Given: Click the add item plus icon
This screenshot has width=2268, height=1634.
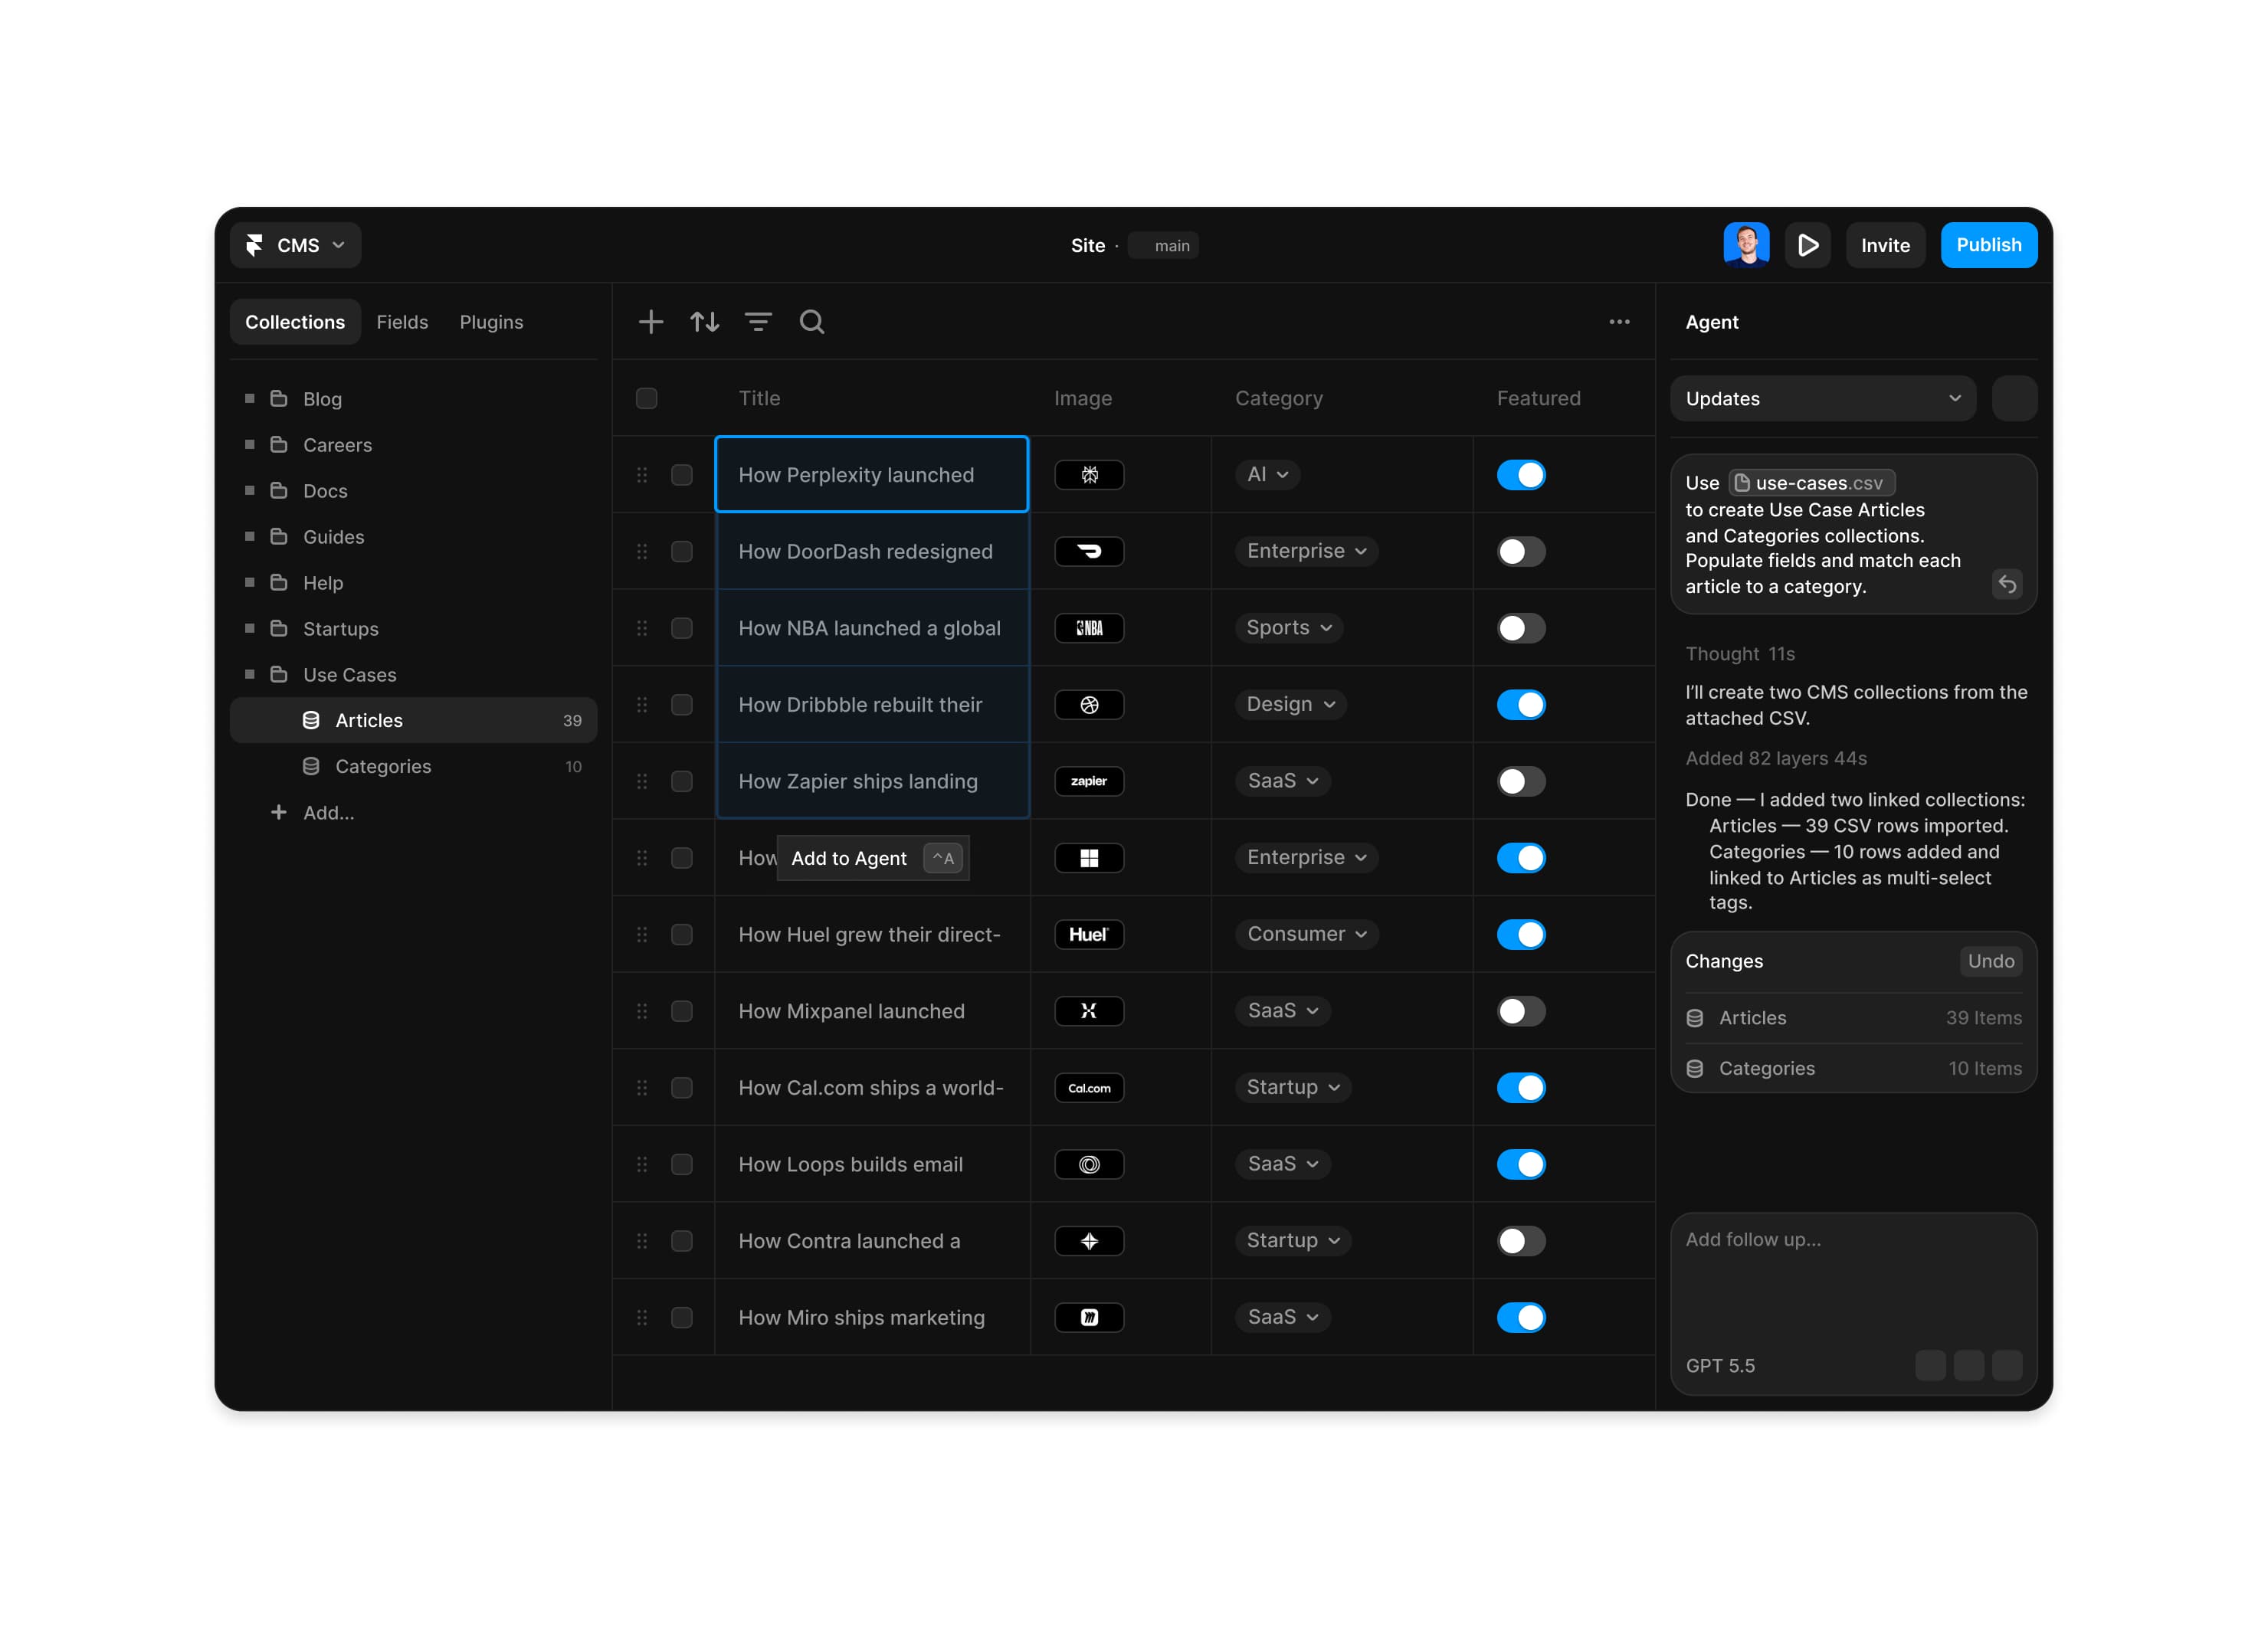Looking at the screenshot, I should coord(651,322).
